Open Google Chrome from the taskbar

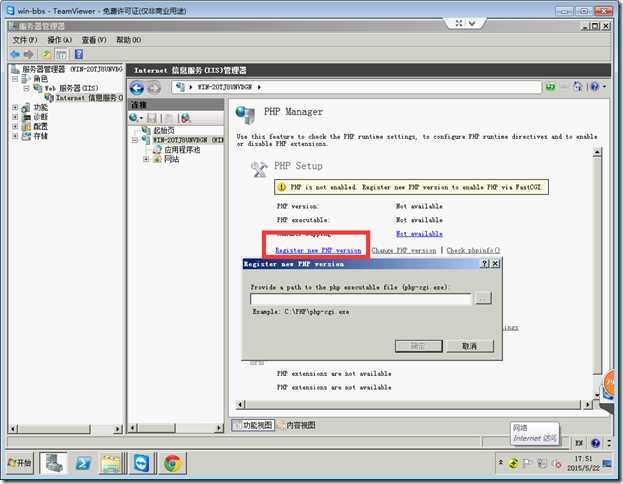click(172, 463)
